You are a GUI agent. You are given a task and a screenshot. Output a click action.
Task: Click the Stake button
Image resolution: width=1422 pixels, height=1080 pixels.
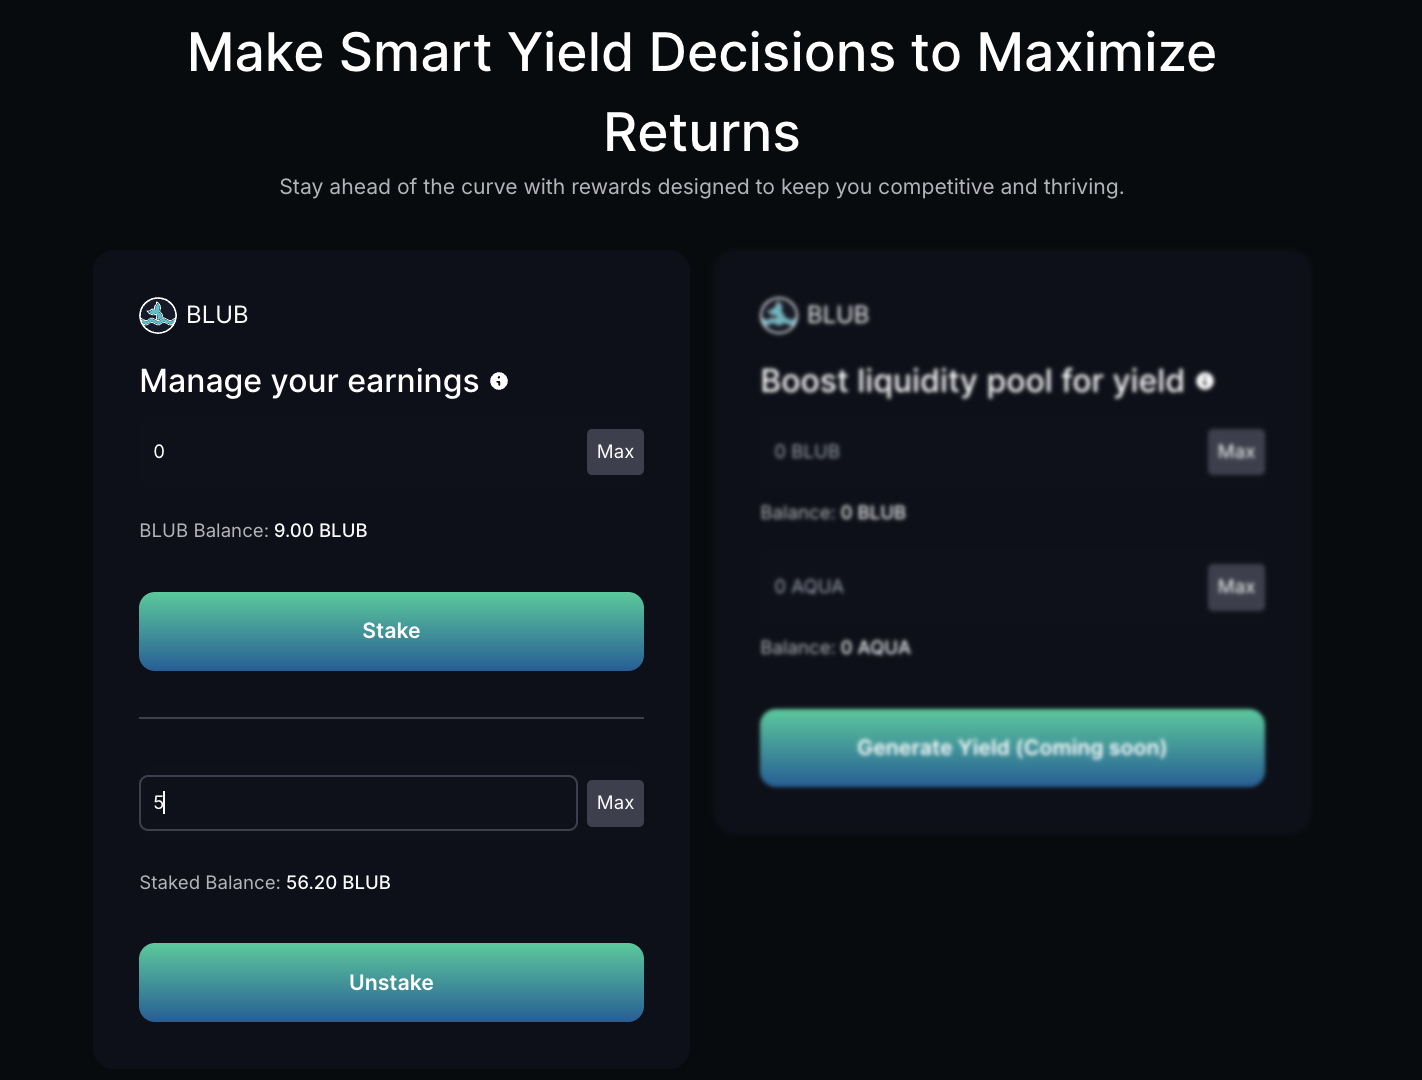point(391,631)
